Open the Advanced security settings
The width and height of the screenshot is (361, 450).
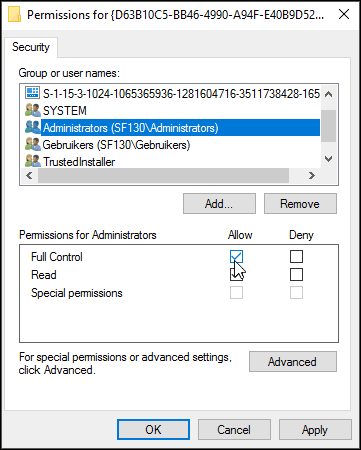(x=293, y=361)
